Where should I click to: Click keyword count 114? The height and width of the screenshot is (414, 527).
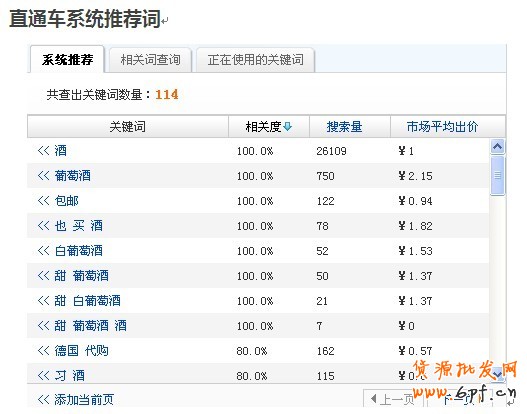point(167,94)
